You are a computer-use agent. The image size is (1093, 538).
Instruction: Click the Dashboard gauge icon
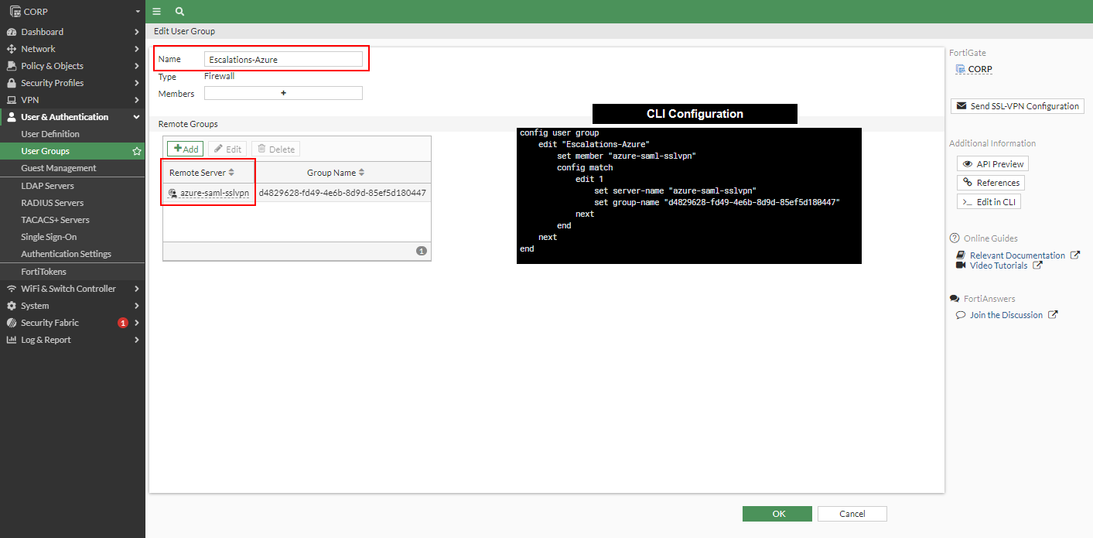11,32
